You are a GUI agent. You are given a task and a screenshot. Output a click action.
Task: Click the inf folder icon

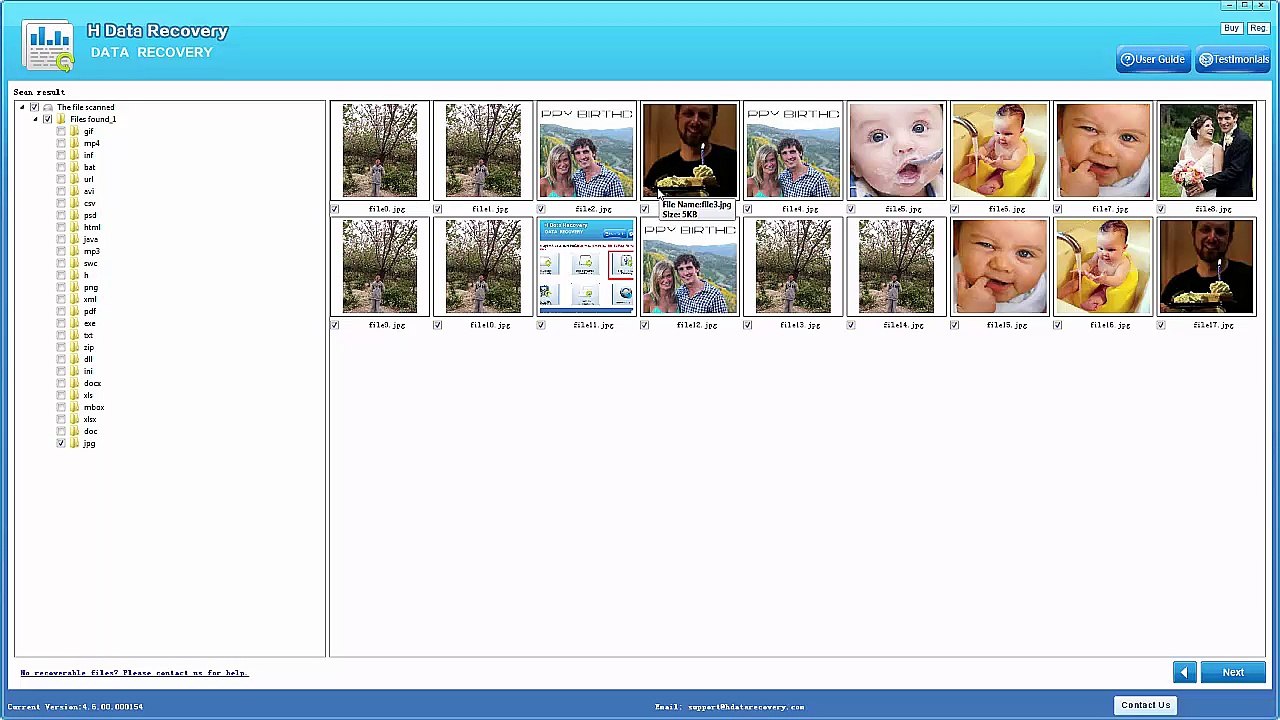(x=74, y=155)
